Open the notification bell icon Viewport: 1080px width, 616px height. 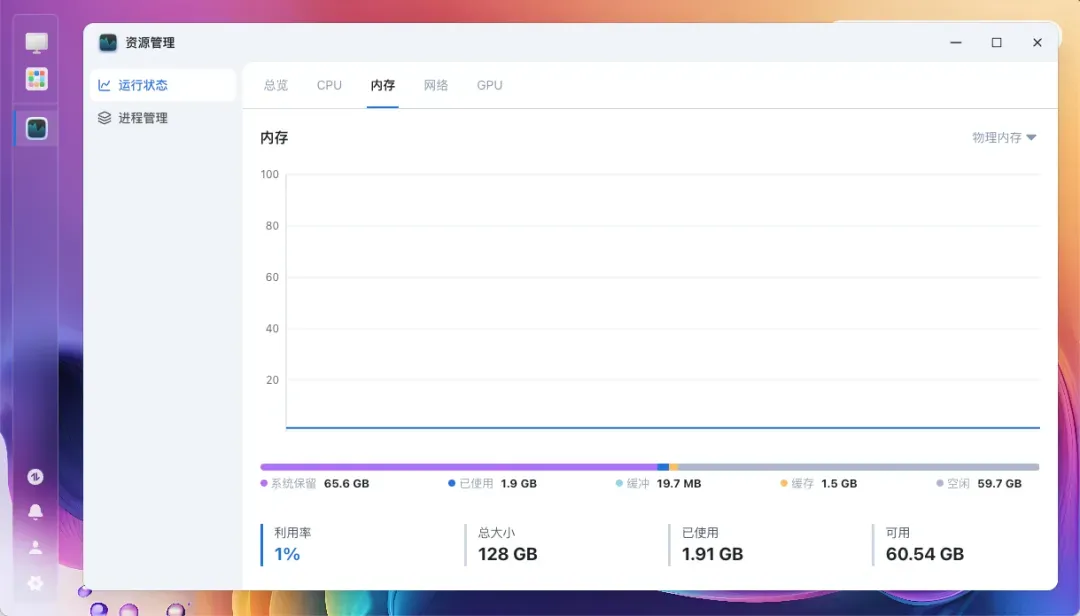(35, 512)
